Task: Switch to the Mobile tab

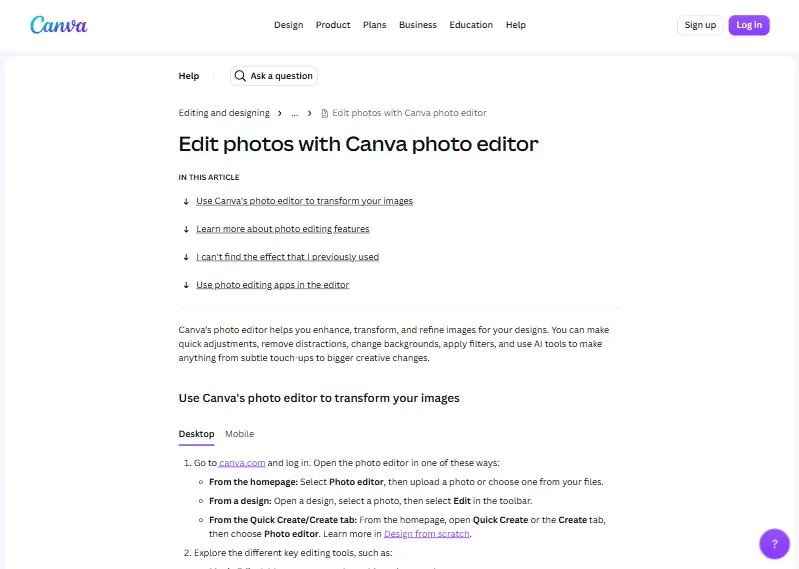Action: coord(239,434)
